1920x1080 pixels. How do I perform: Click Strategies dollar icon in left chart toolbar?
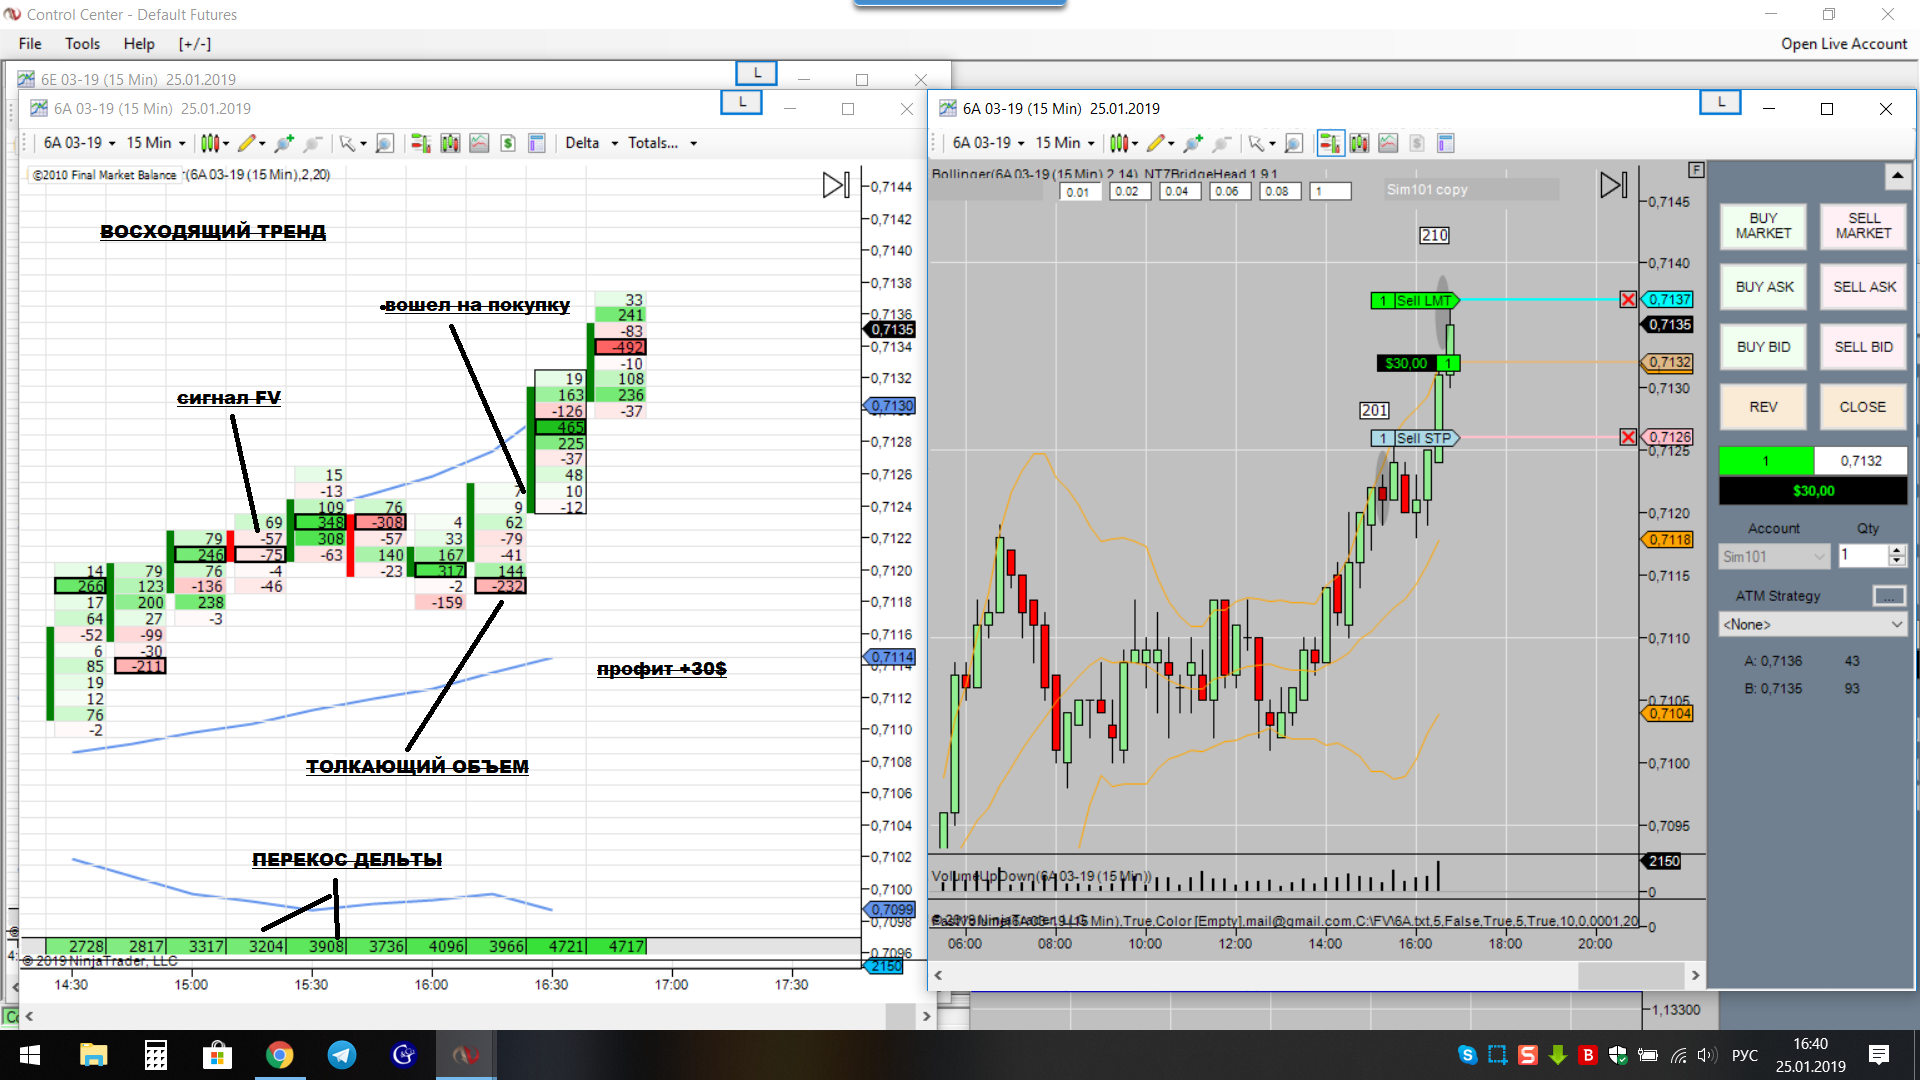pyautogui.click(x=508, y=143)
